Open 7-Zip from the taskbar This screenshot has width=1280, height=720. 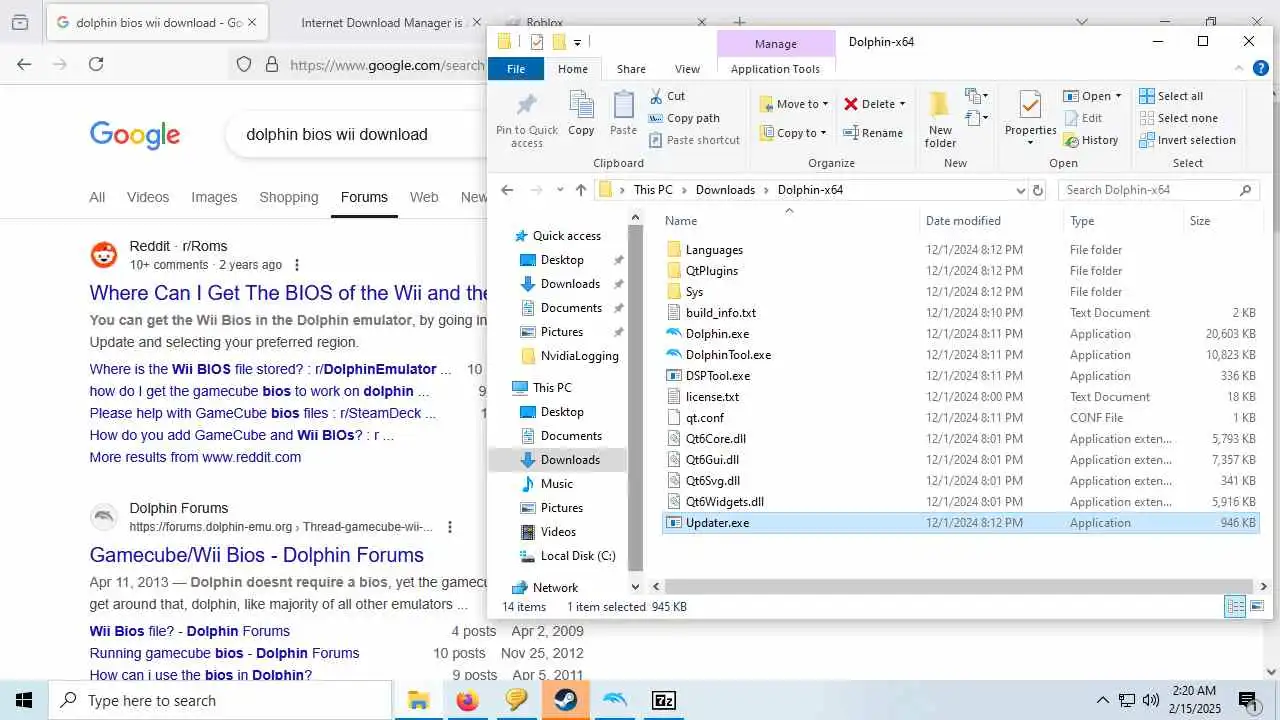664,700
